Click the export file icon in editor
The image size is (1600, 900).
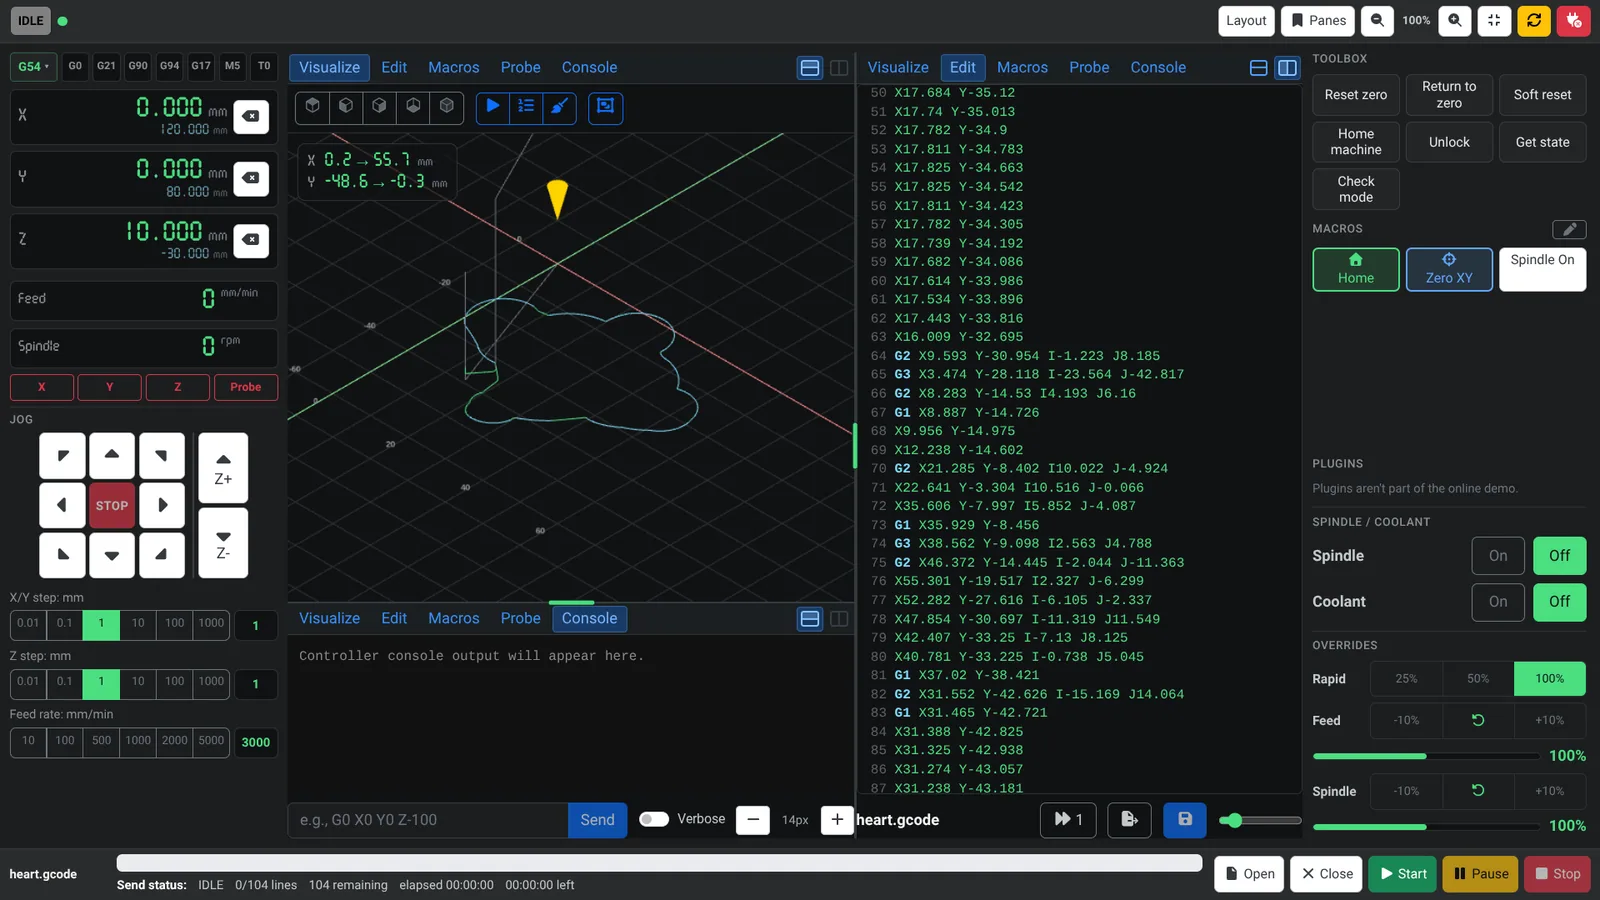pyautogui.click(x=1130, y=820)
